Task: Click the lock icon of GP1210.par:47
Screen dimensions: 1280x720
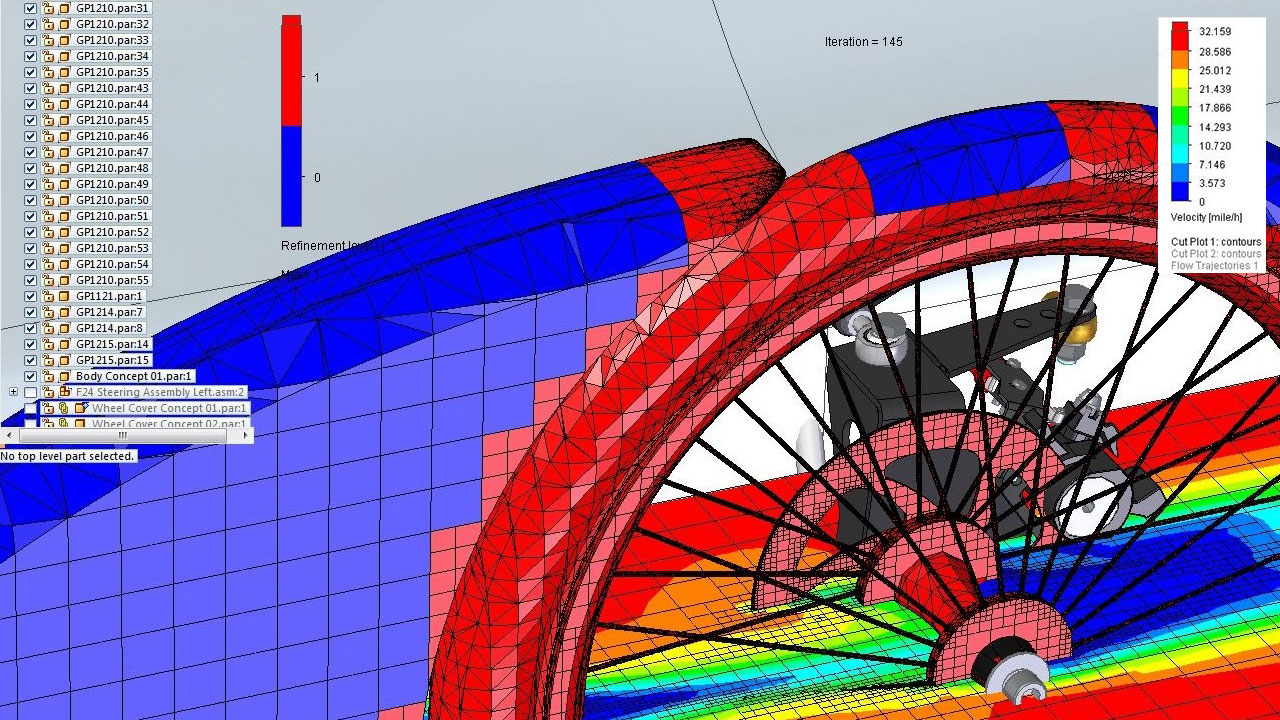Action: [47, 152]
